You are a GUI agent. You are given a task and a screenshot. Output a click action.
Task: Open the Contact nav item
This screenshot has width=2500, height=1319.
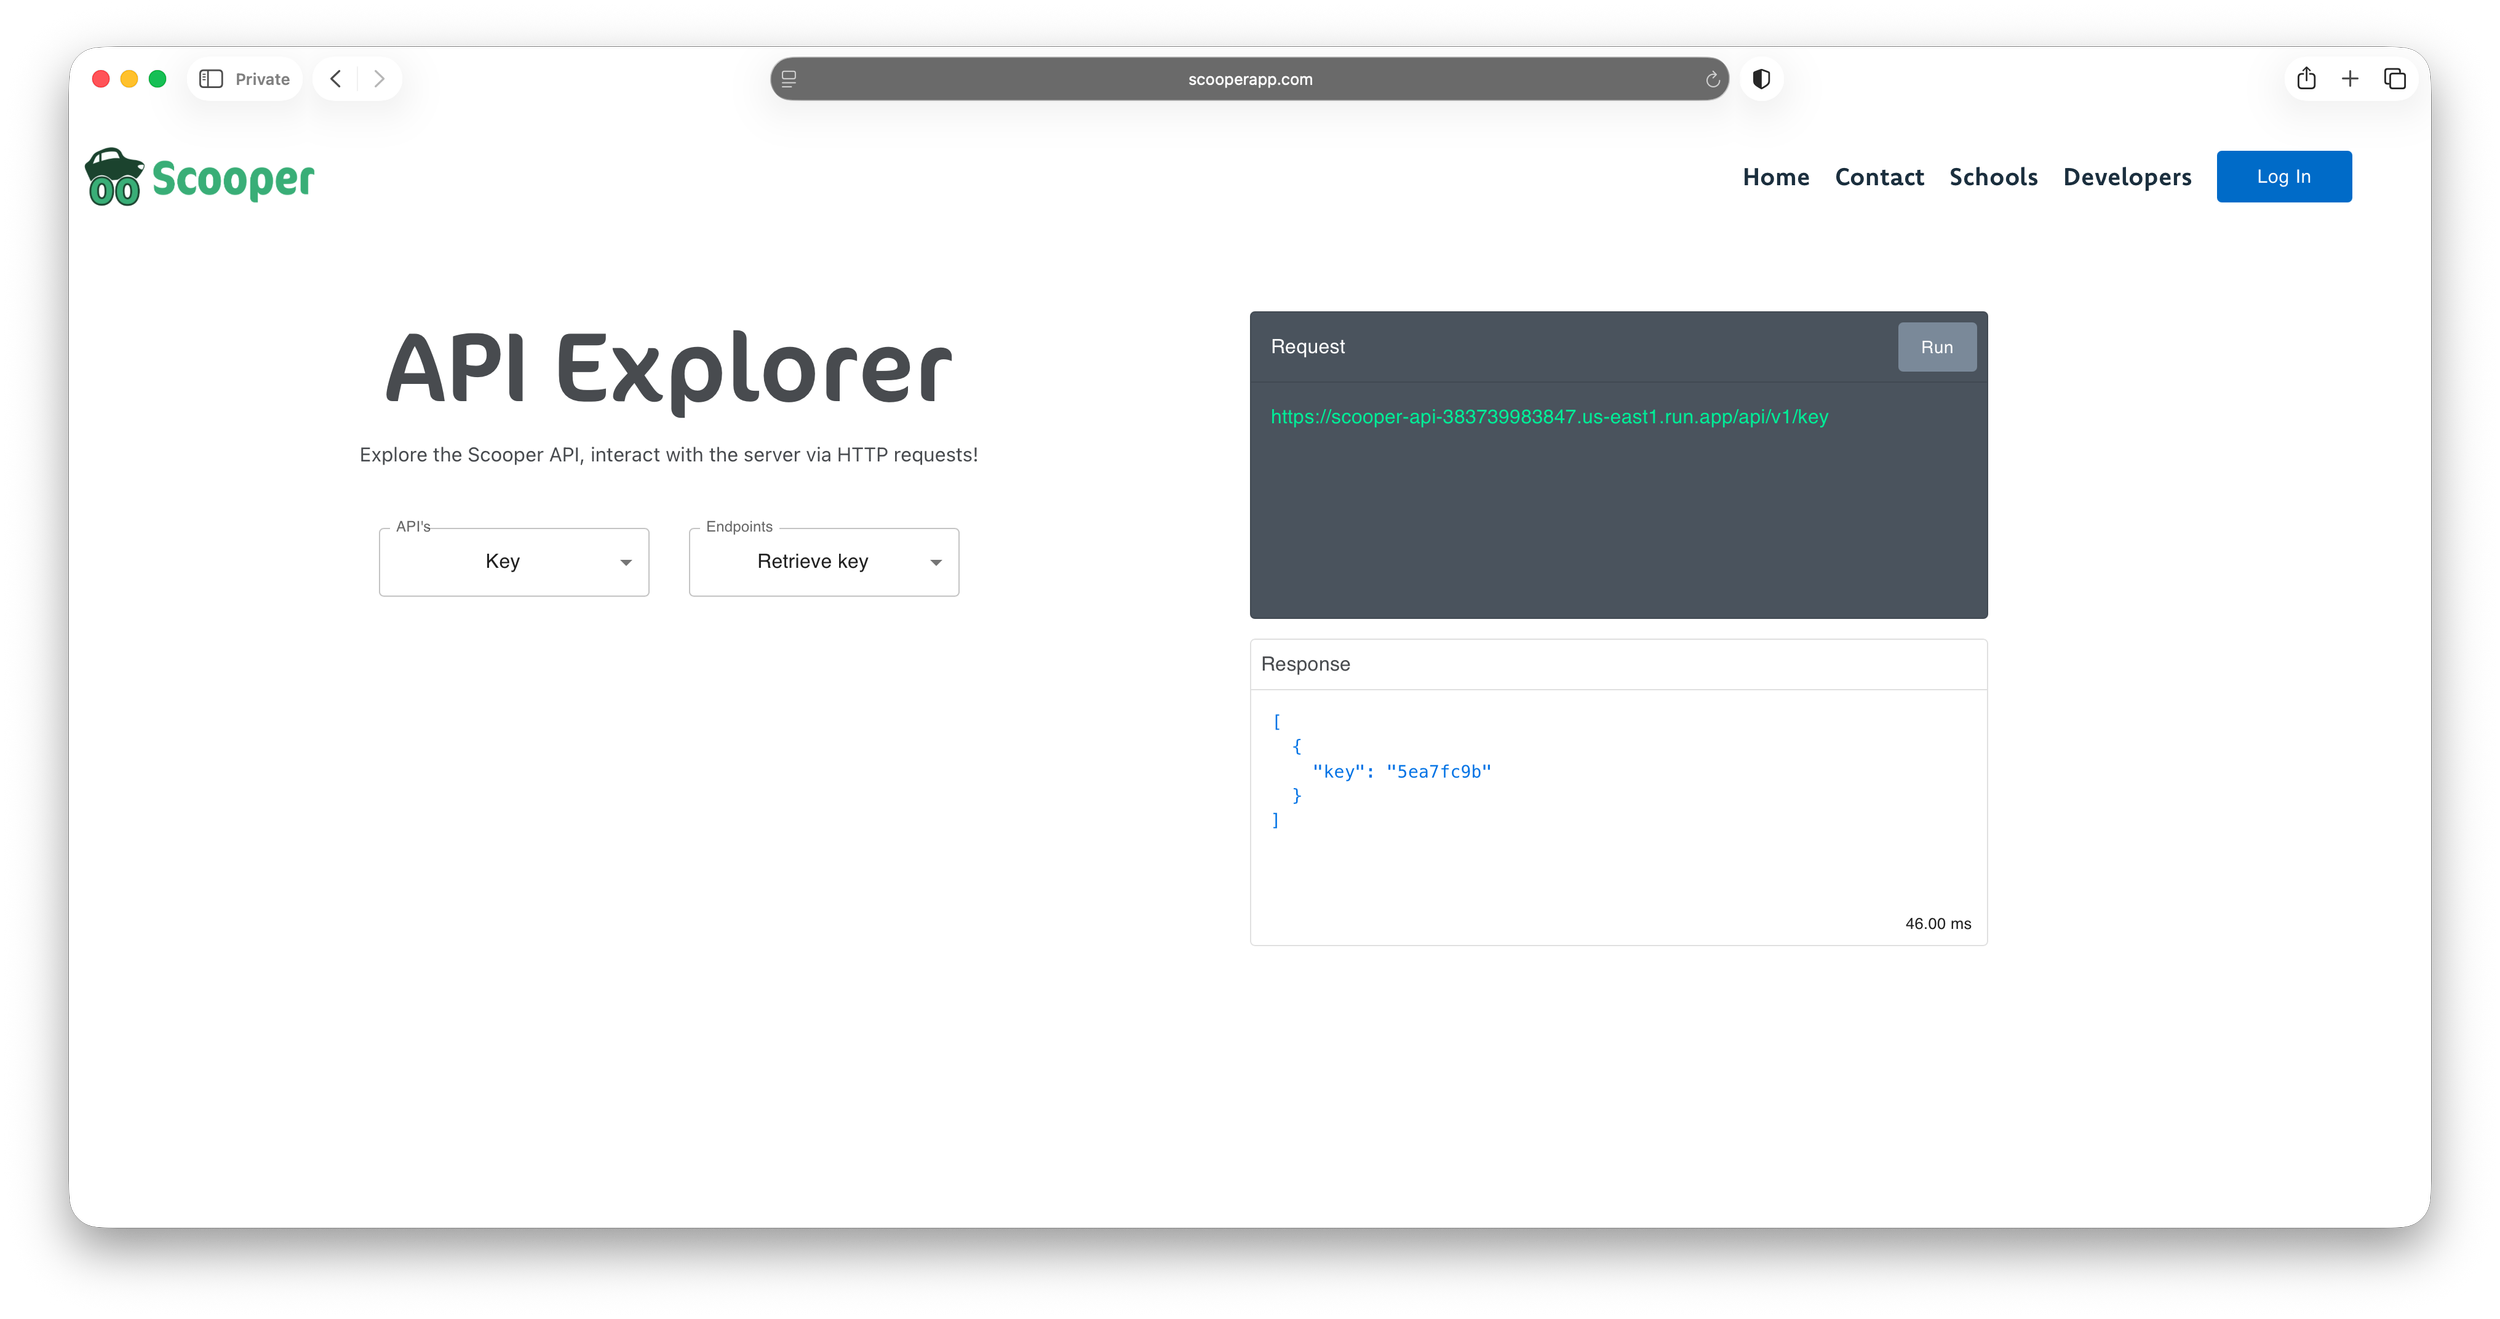1879,177
